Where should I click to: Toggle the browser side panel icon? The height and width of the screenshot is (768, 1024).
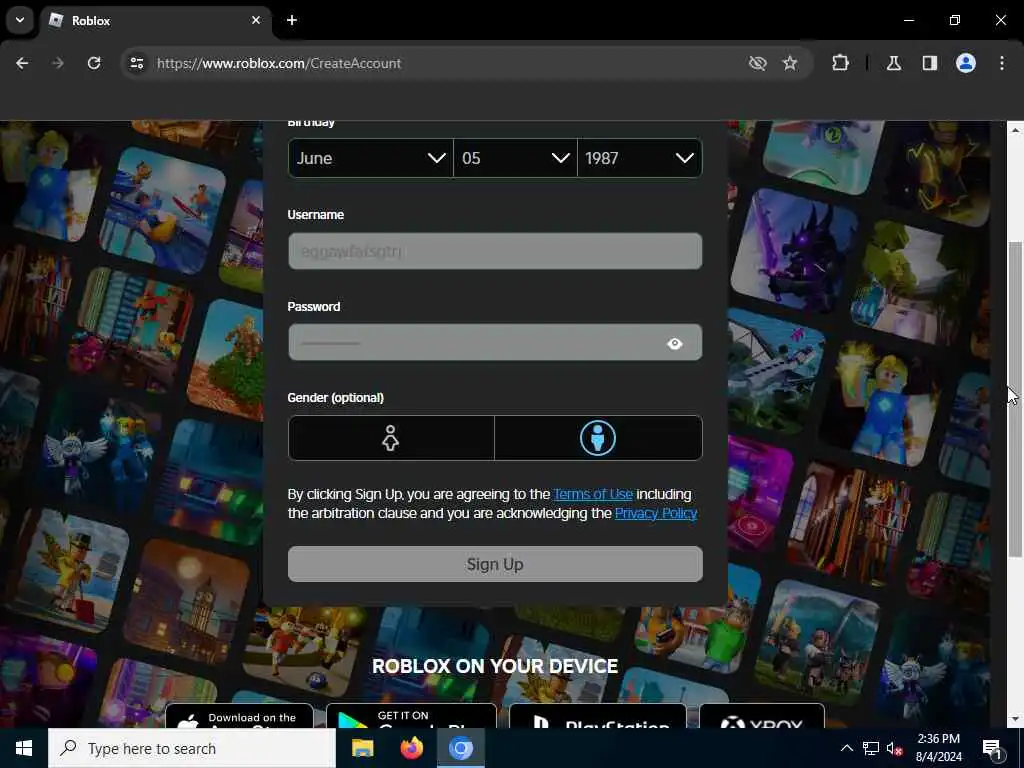tap(930, 63)
